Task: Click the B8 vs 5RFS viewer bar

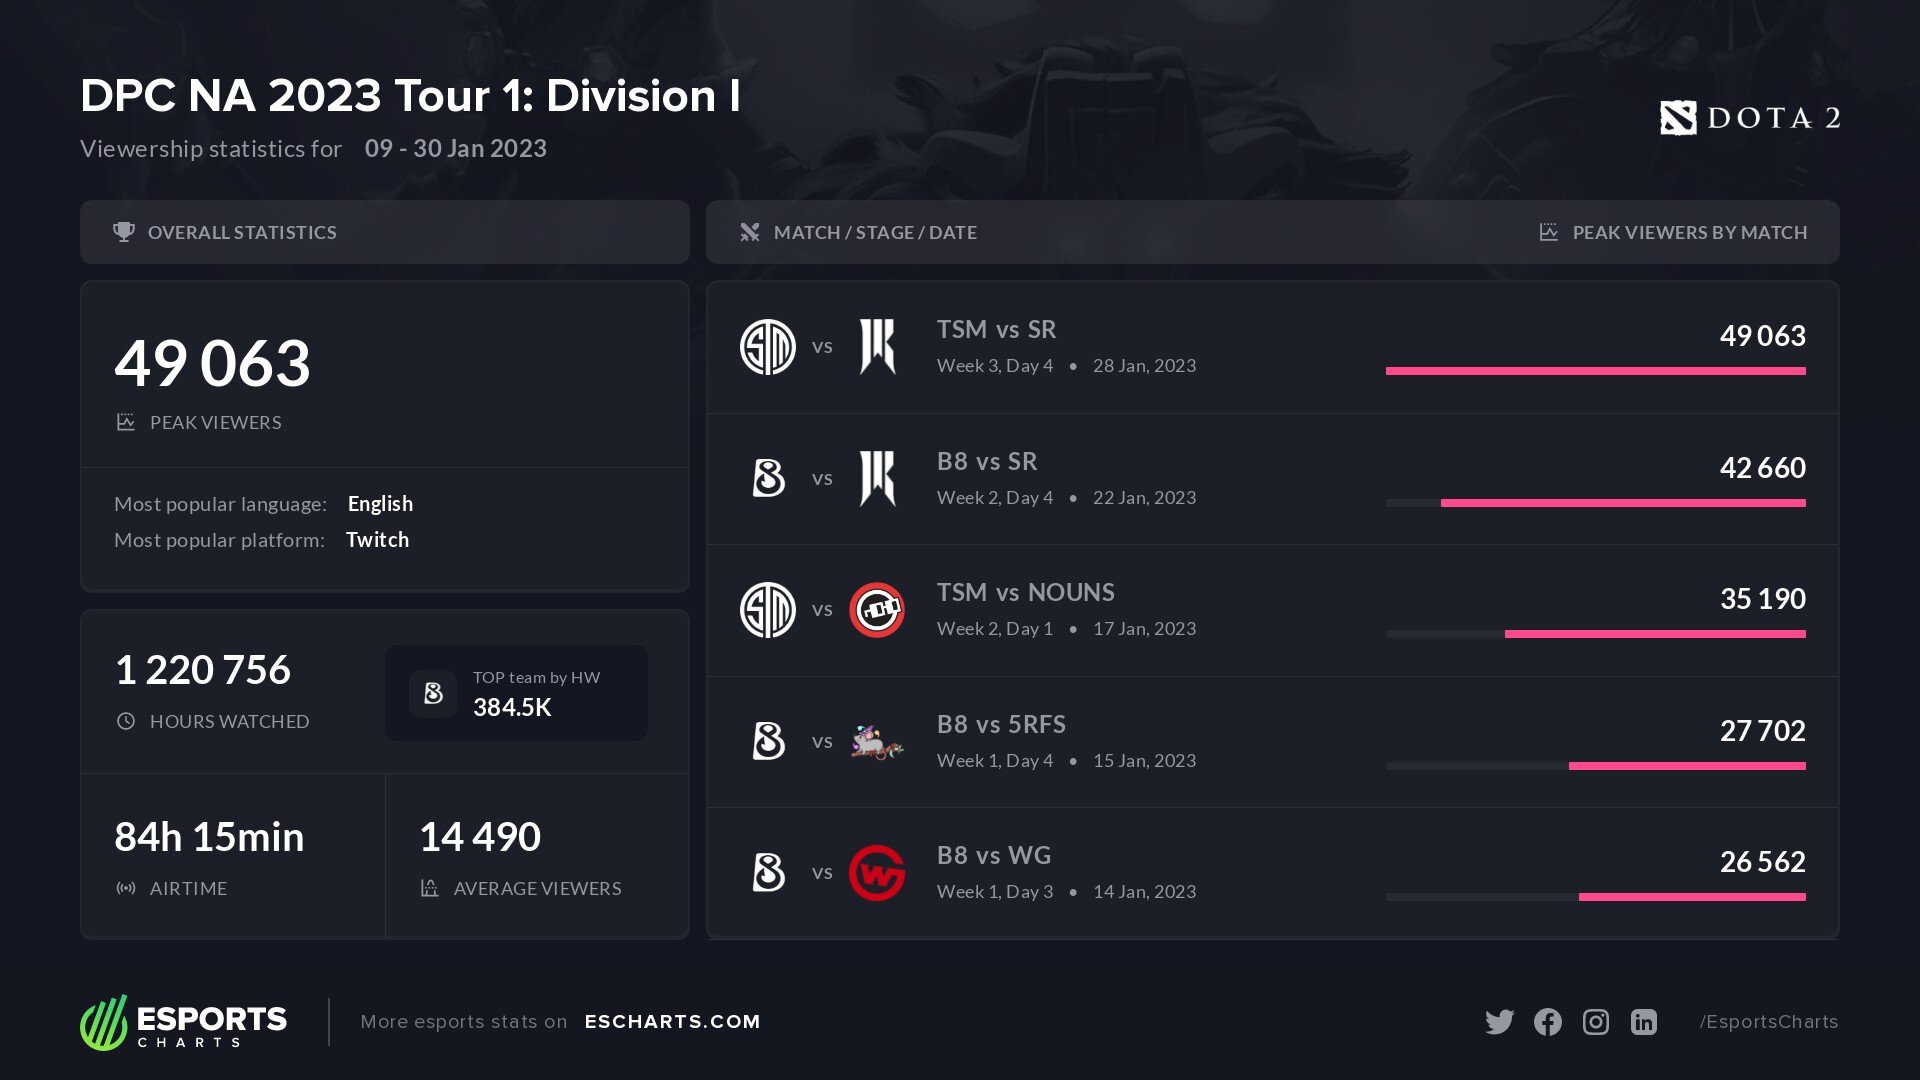Action: [1687, 766]
